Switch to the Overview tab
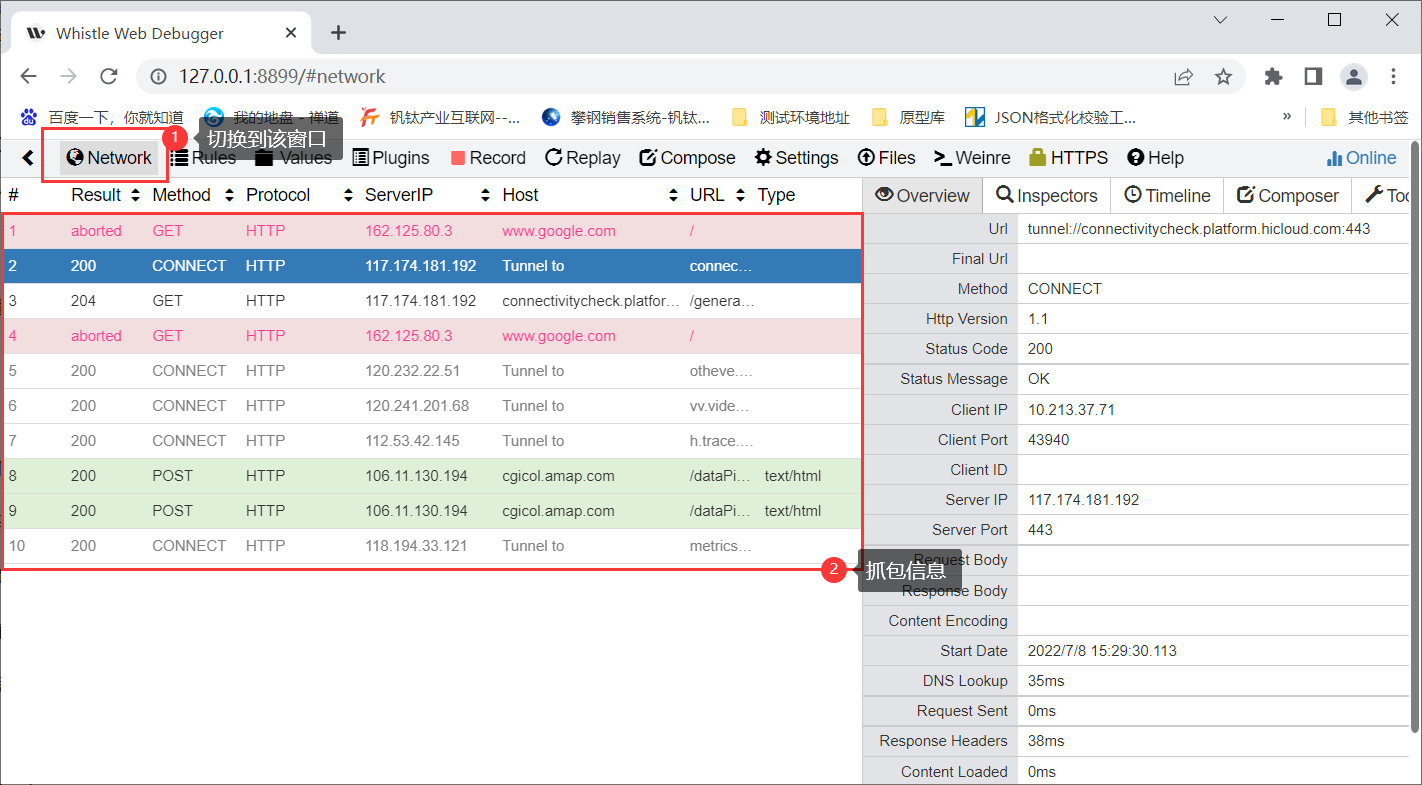Screen dimensions: 1422x785 (x=922, y=196)
